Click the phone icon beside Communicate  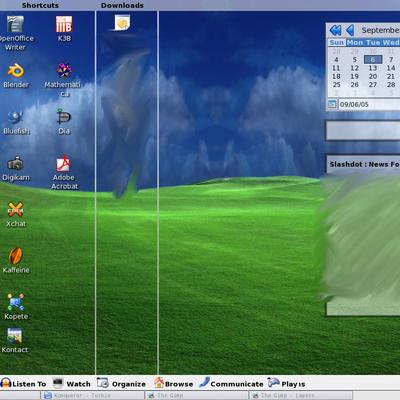[204, 382]
